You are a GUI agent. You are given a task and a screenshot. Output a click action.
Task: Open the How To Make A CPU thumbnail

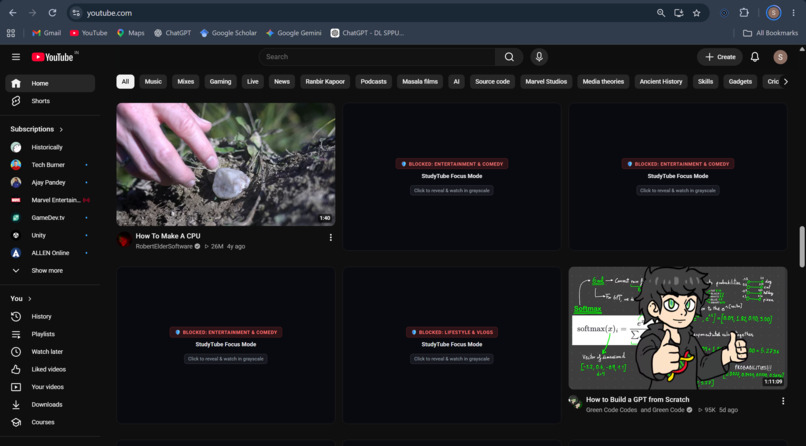[226, 164]
